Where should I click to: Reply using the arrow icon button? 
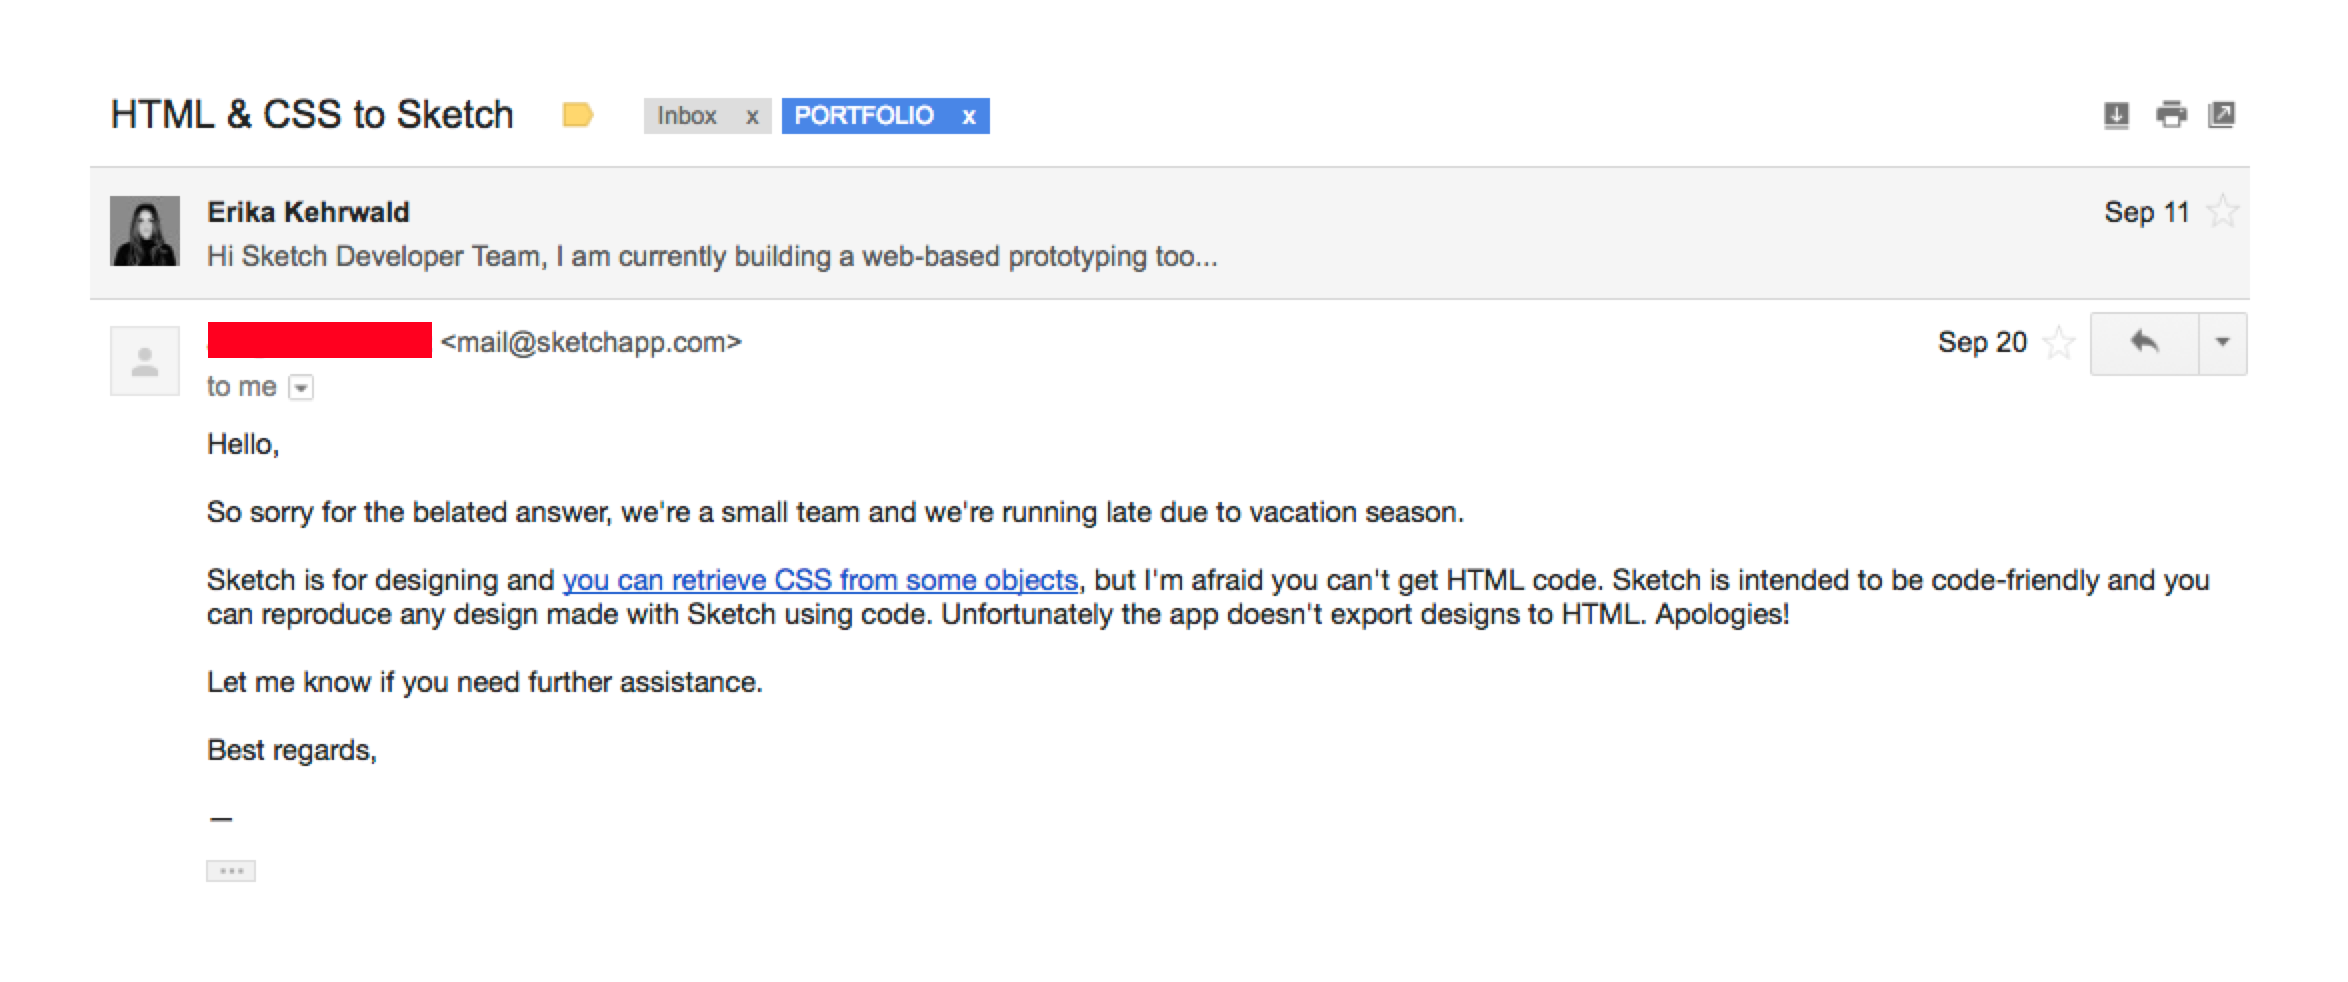[x=2144, y=343]
